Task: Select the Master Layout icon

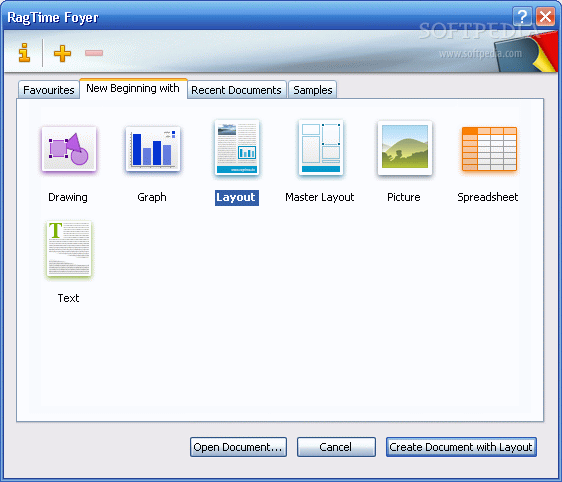Action: tap(321, 148)
